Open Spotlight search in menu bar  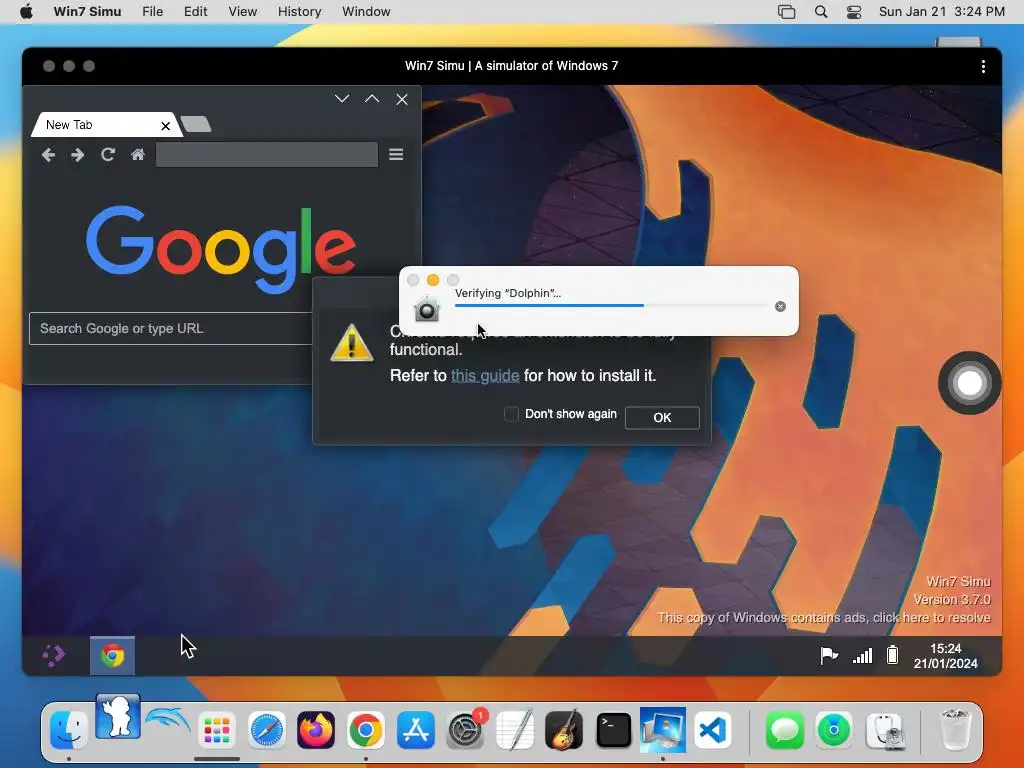click(821, 12)
